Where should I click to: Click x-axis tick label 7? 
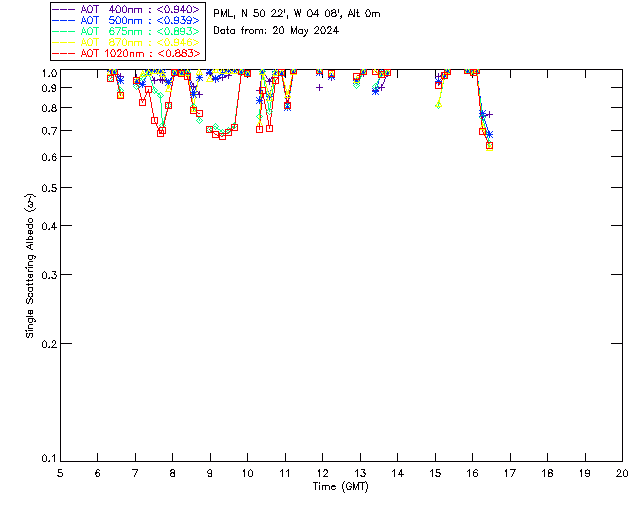(x=135, y=473)
